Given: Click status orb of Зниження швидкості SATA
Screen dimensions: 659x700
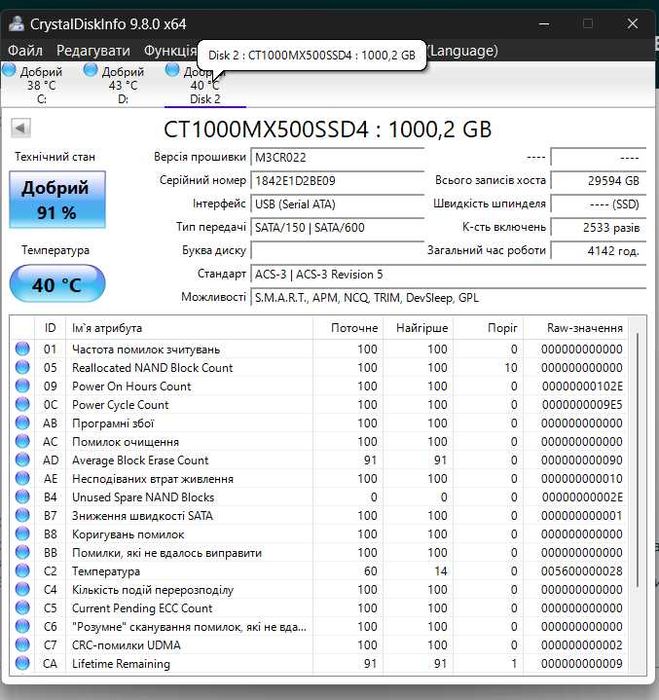Looking at the screenshot, I should (x=22, y=515).
